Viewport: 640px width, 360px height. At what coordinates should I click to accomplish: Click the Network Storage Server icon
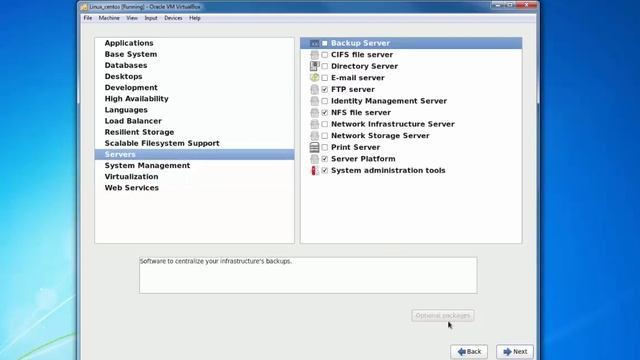pyautogui.click(x=314, y=136)
